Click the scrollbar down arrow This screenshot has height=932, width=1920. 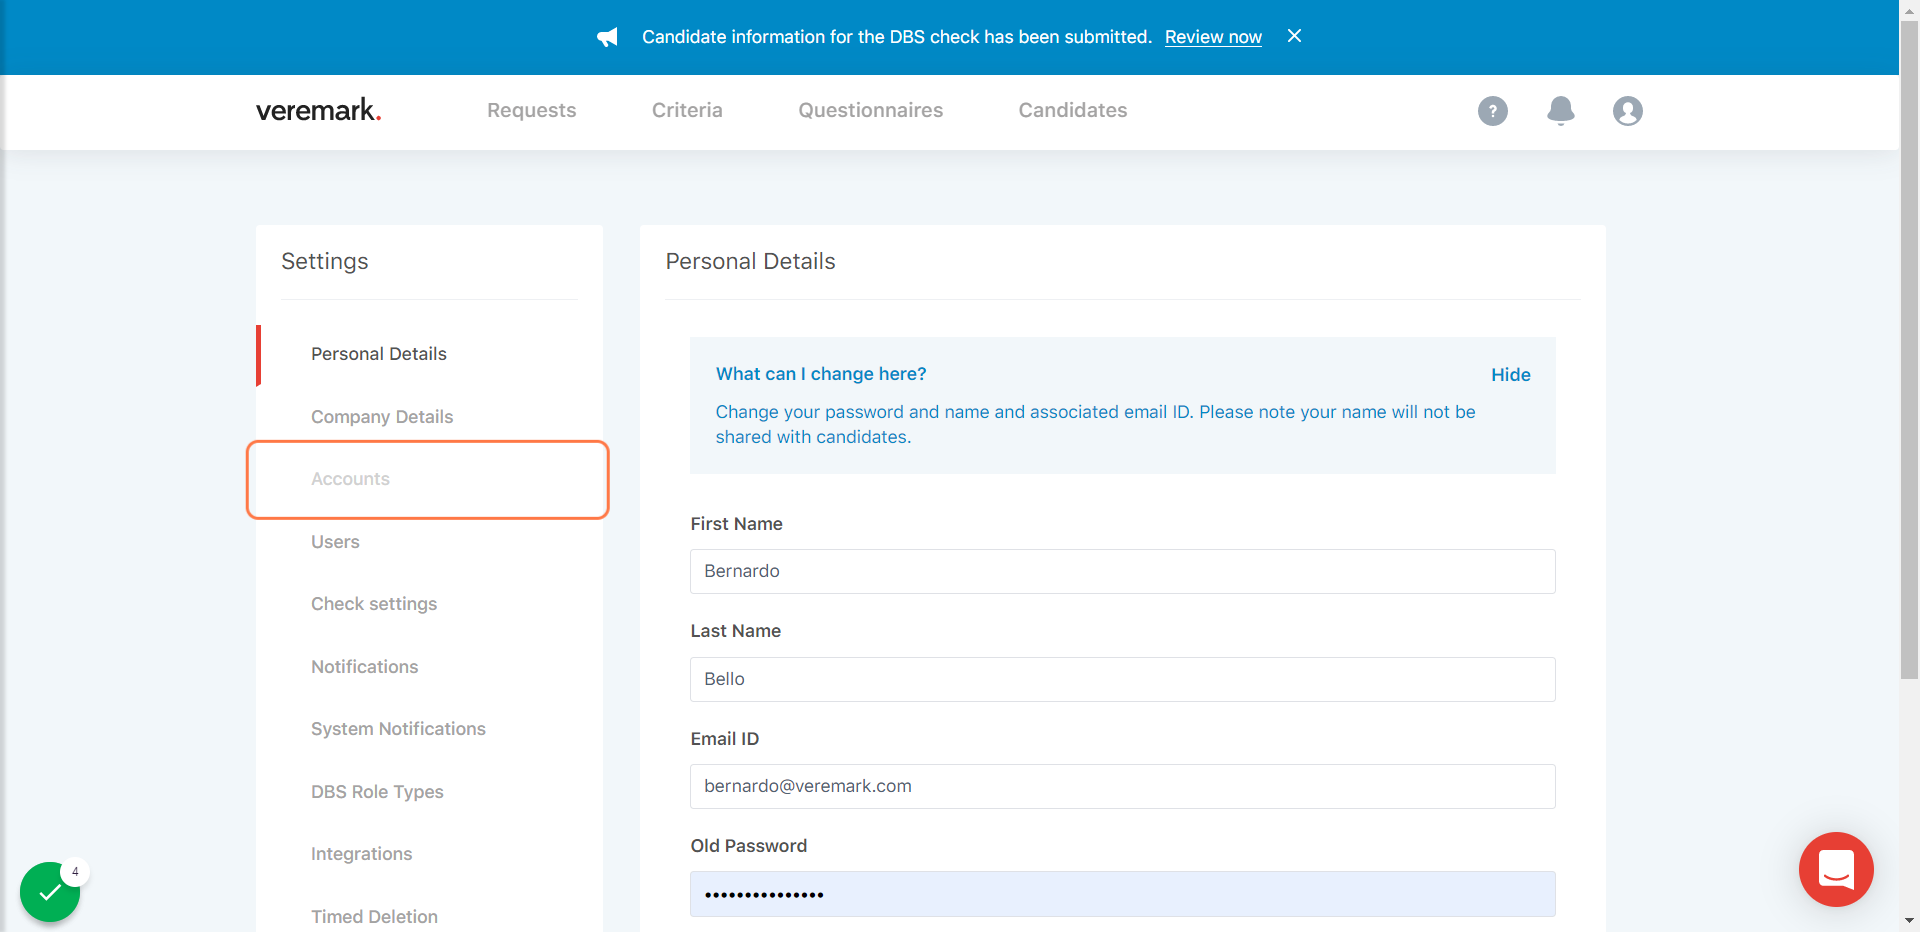point(1909,921)
